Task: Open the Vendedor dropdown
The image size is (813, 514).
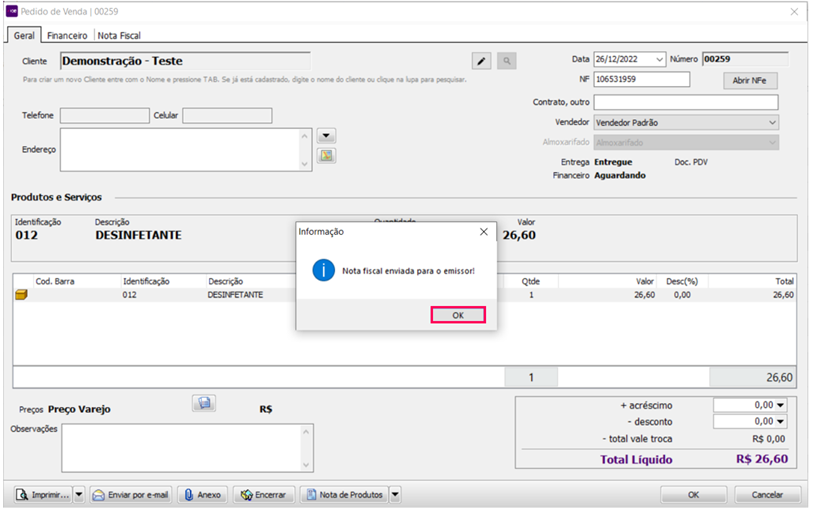Action: pos(772,123)
